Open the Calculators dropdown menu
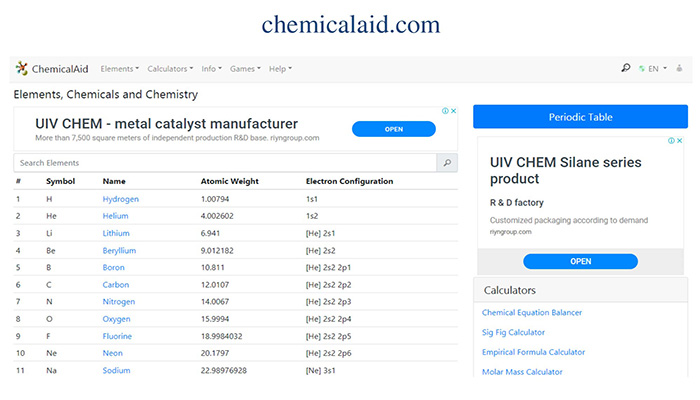This screenshot has width=700, height=400. point(170,69)
